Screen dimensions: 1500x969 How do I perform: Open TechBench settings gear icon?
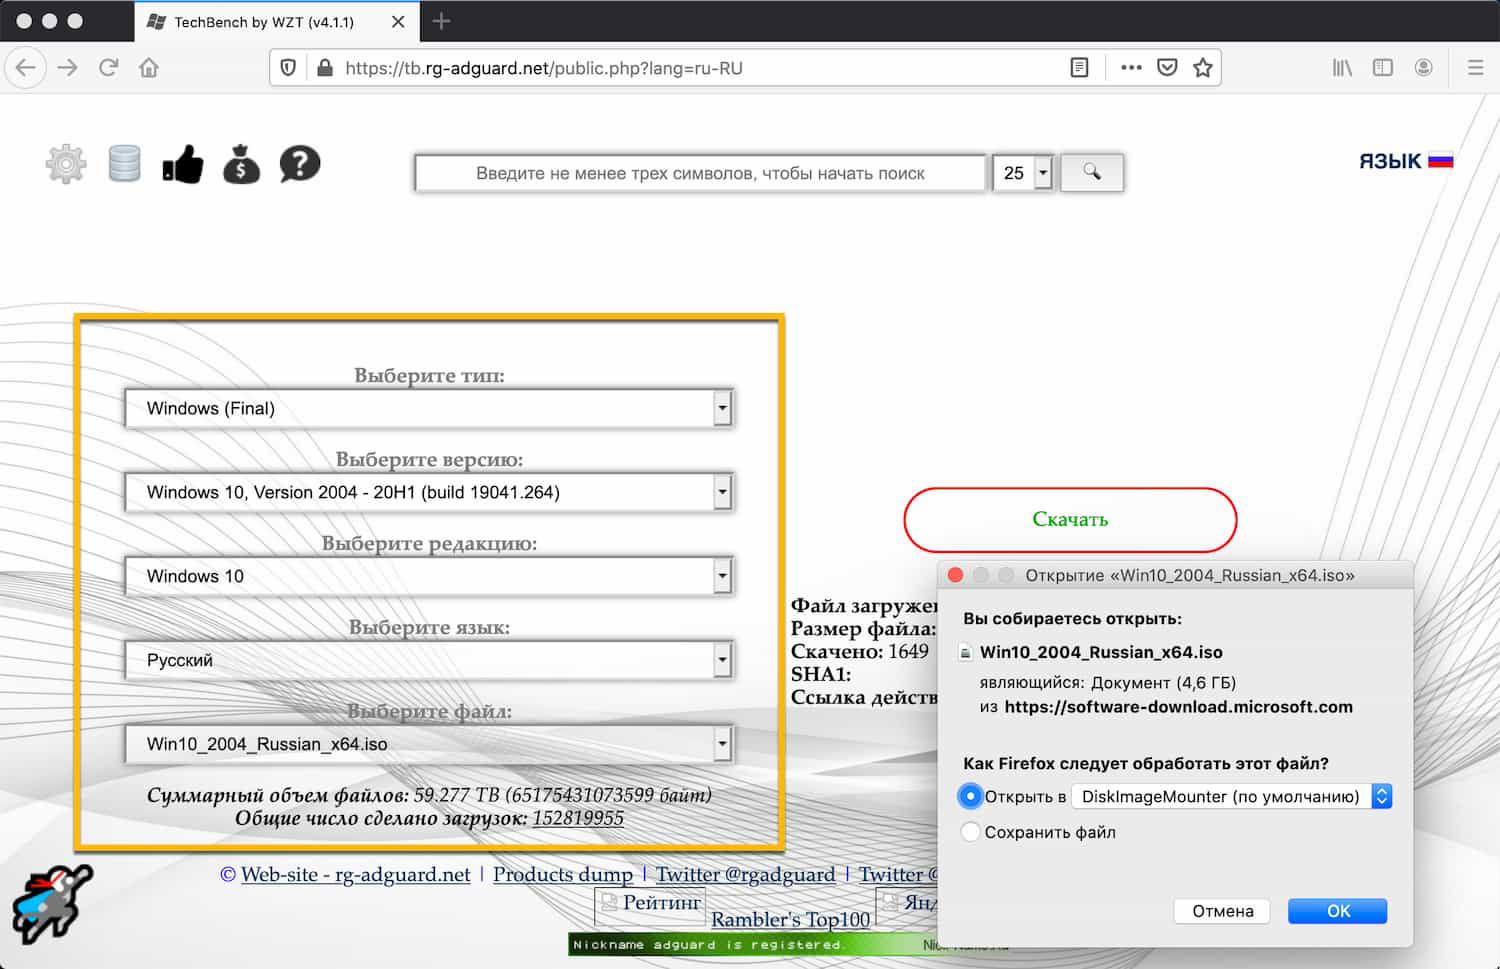tap(66, 164)
